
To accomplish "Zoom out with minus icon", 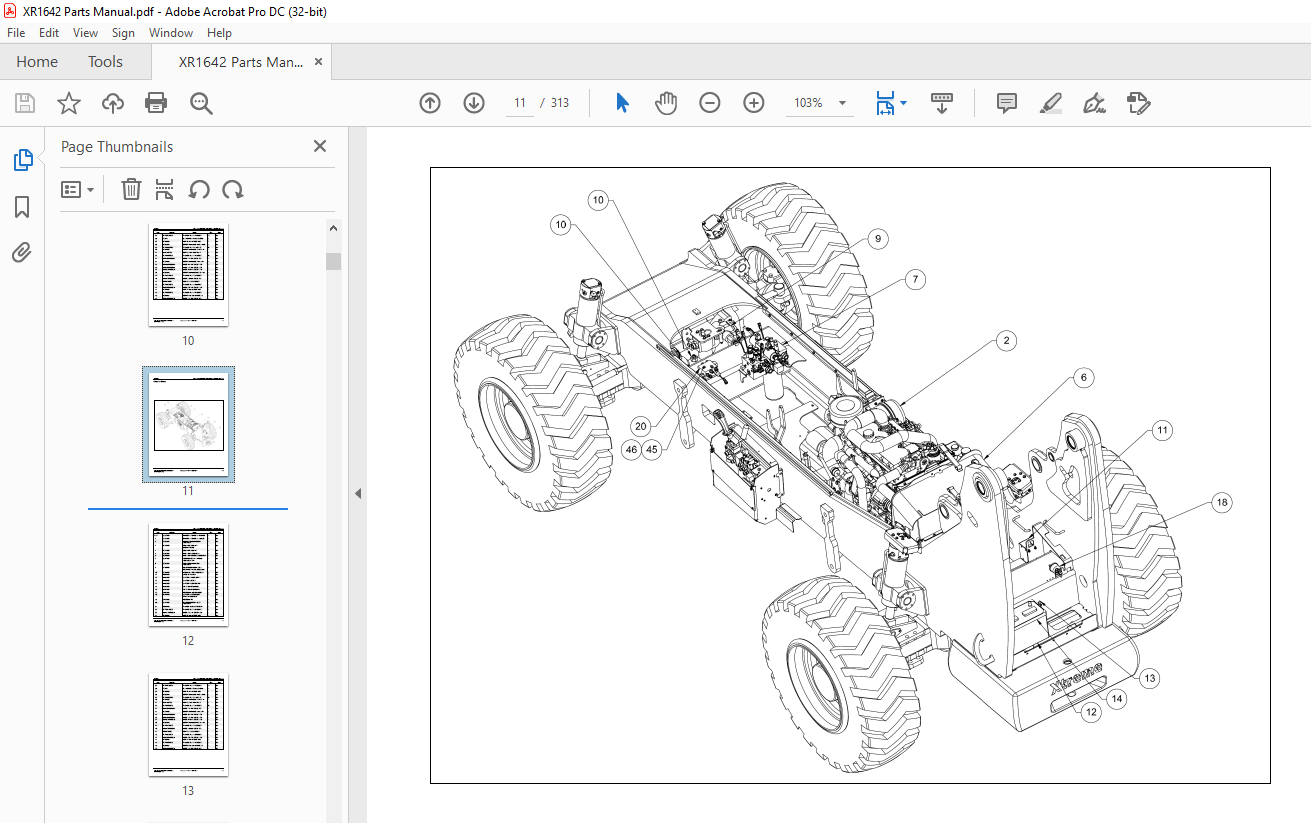I will pos(710,103).
